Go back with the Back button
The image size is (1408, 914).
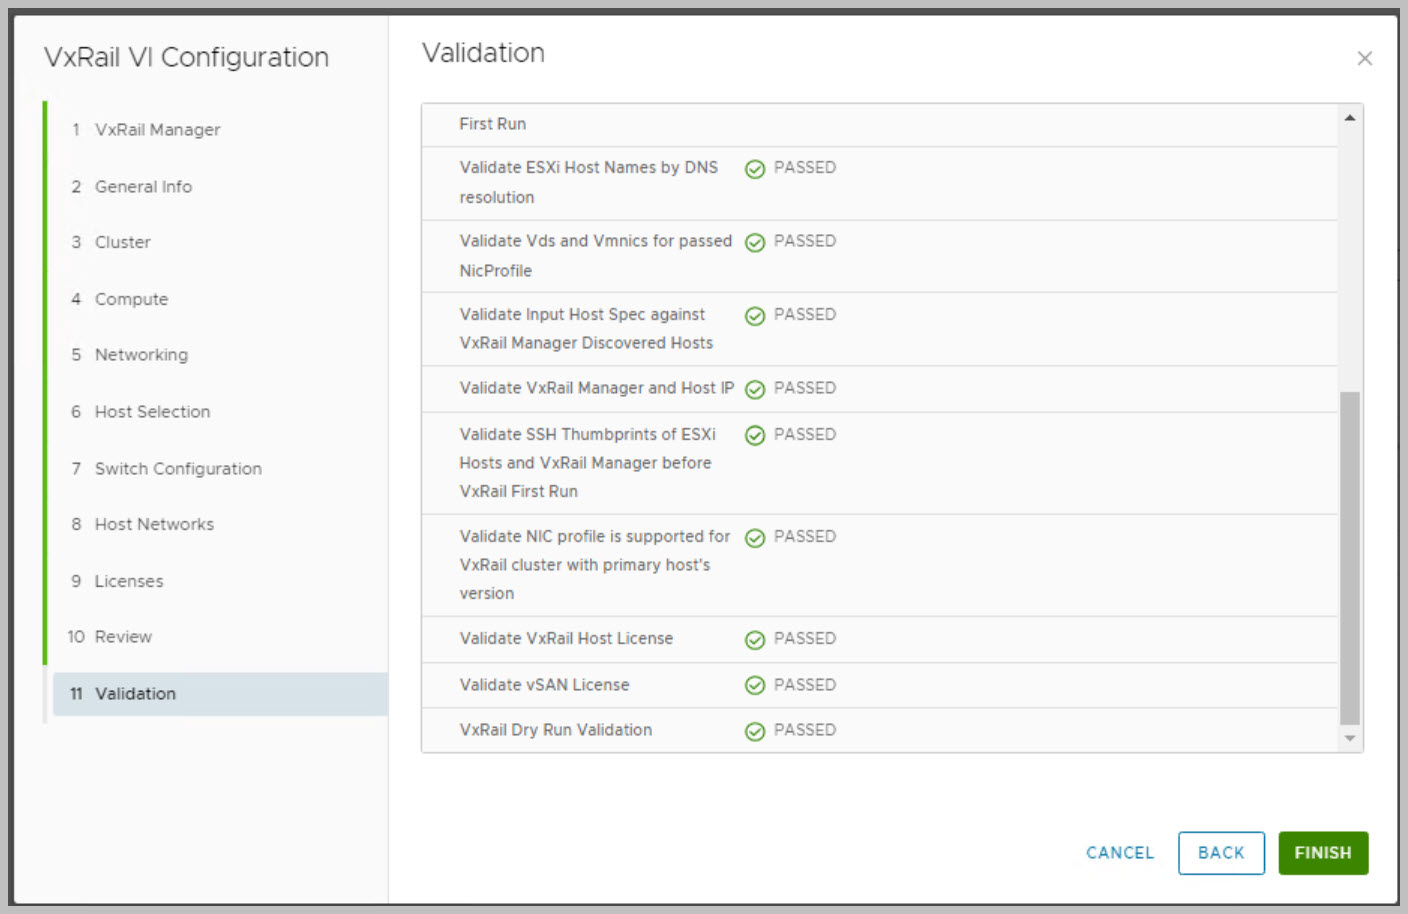point(1220,853)
